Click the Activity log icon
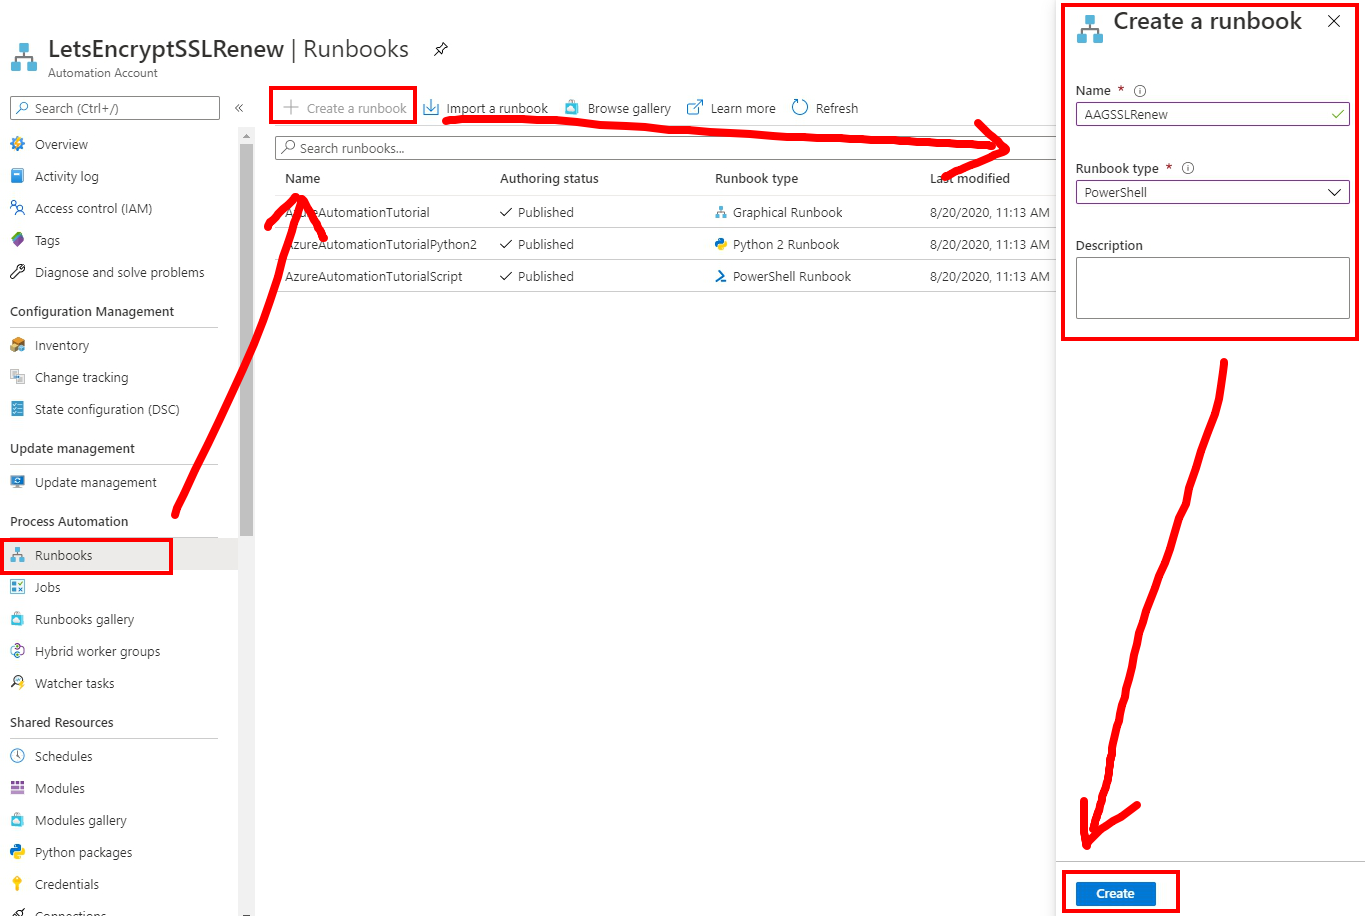 pyautogui.click(x=17, y=176)
